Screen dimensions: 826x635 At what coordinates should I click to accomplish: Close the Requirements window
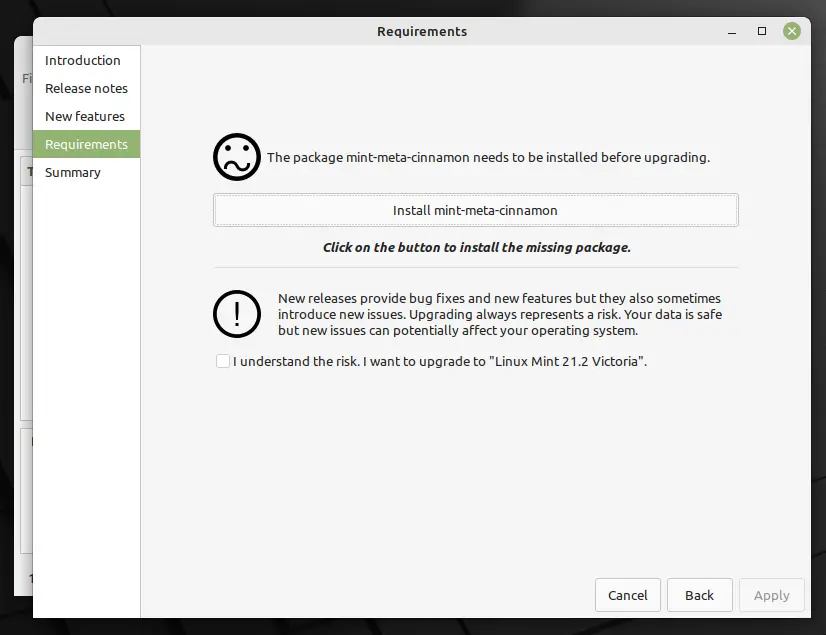(x=791, y=31)
